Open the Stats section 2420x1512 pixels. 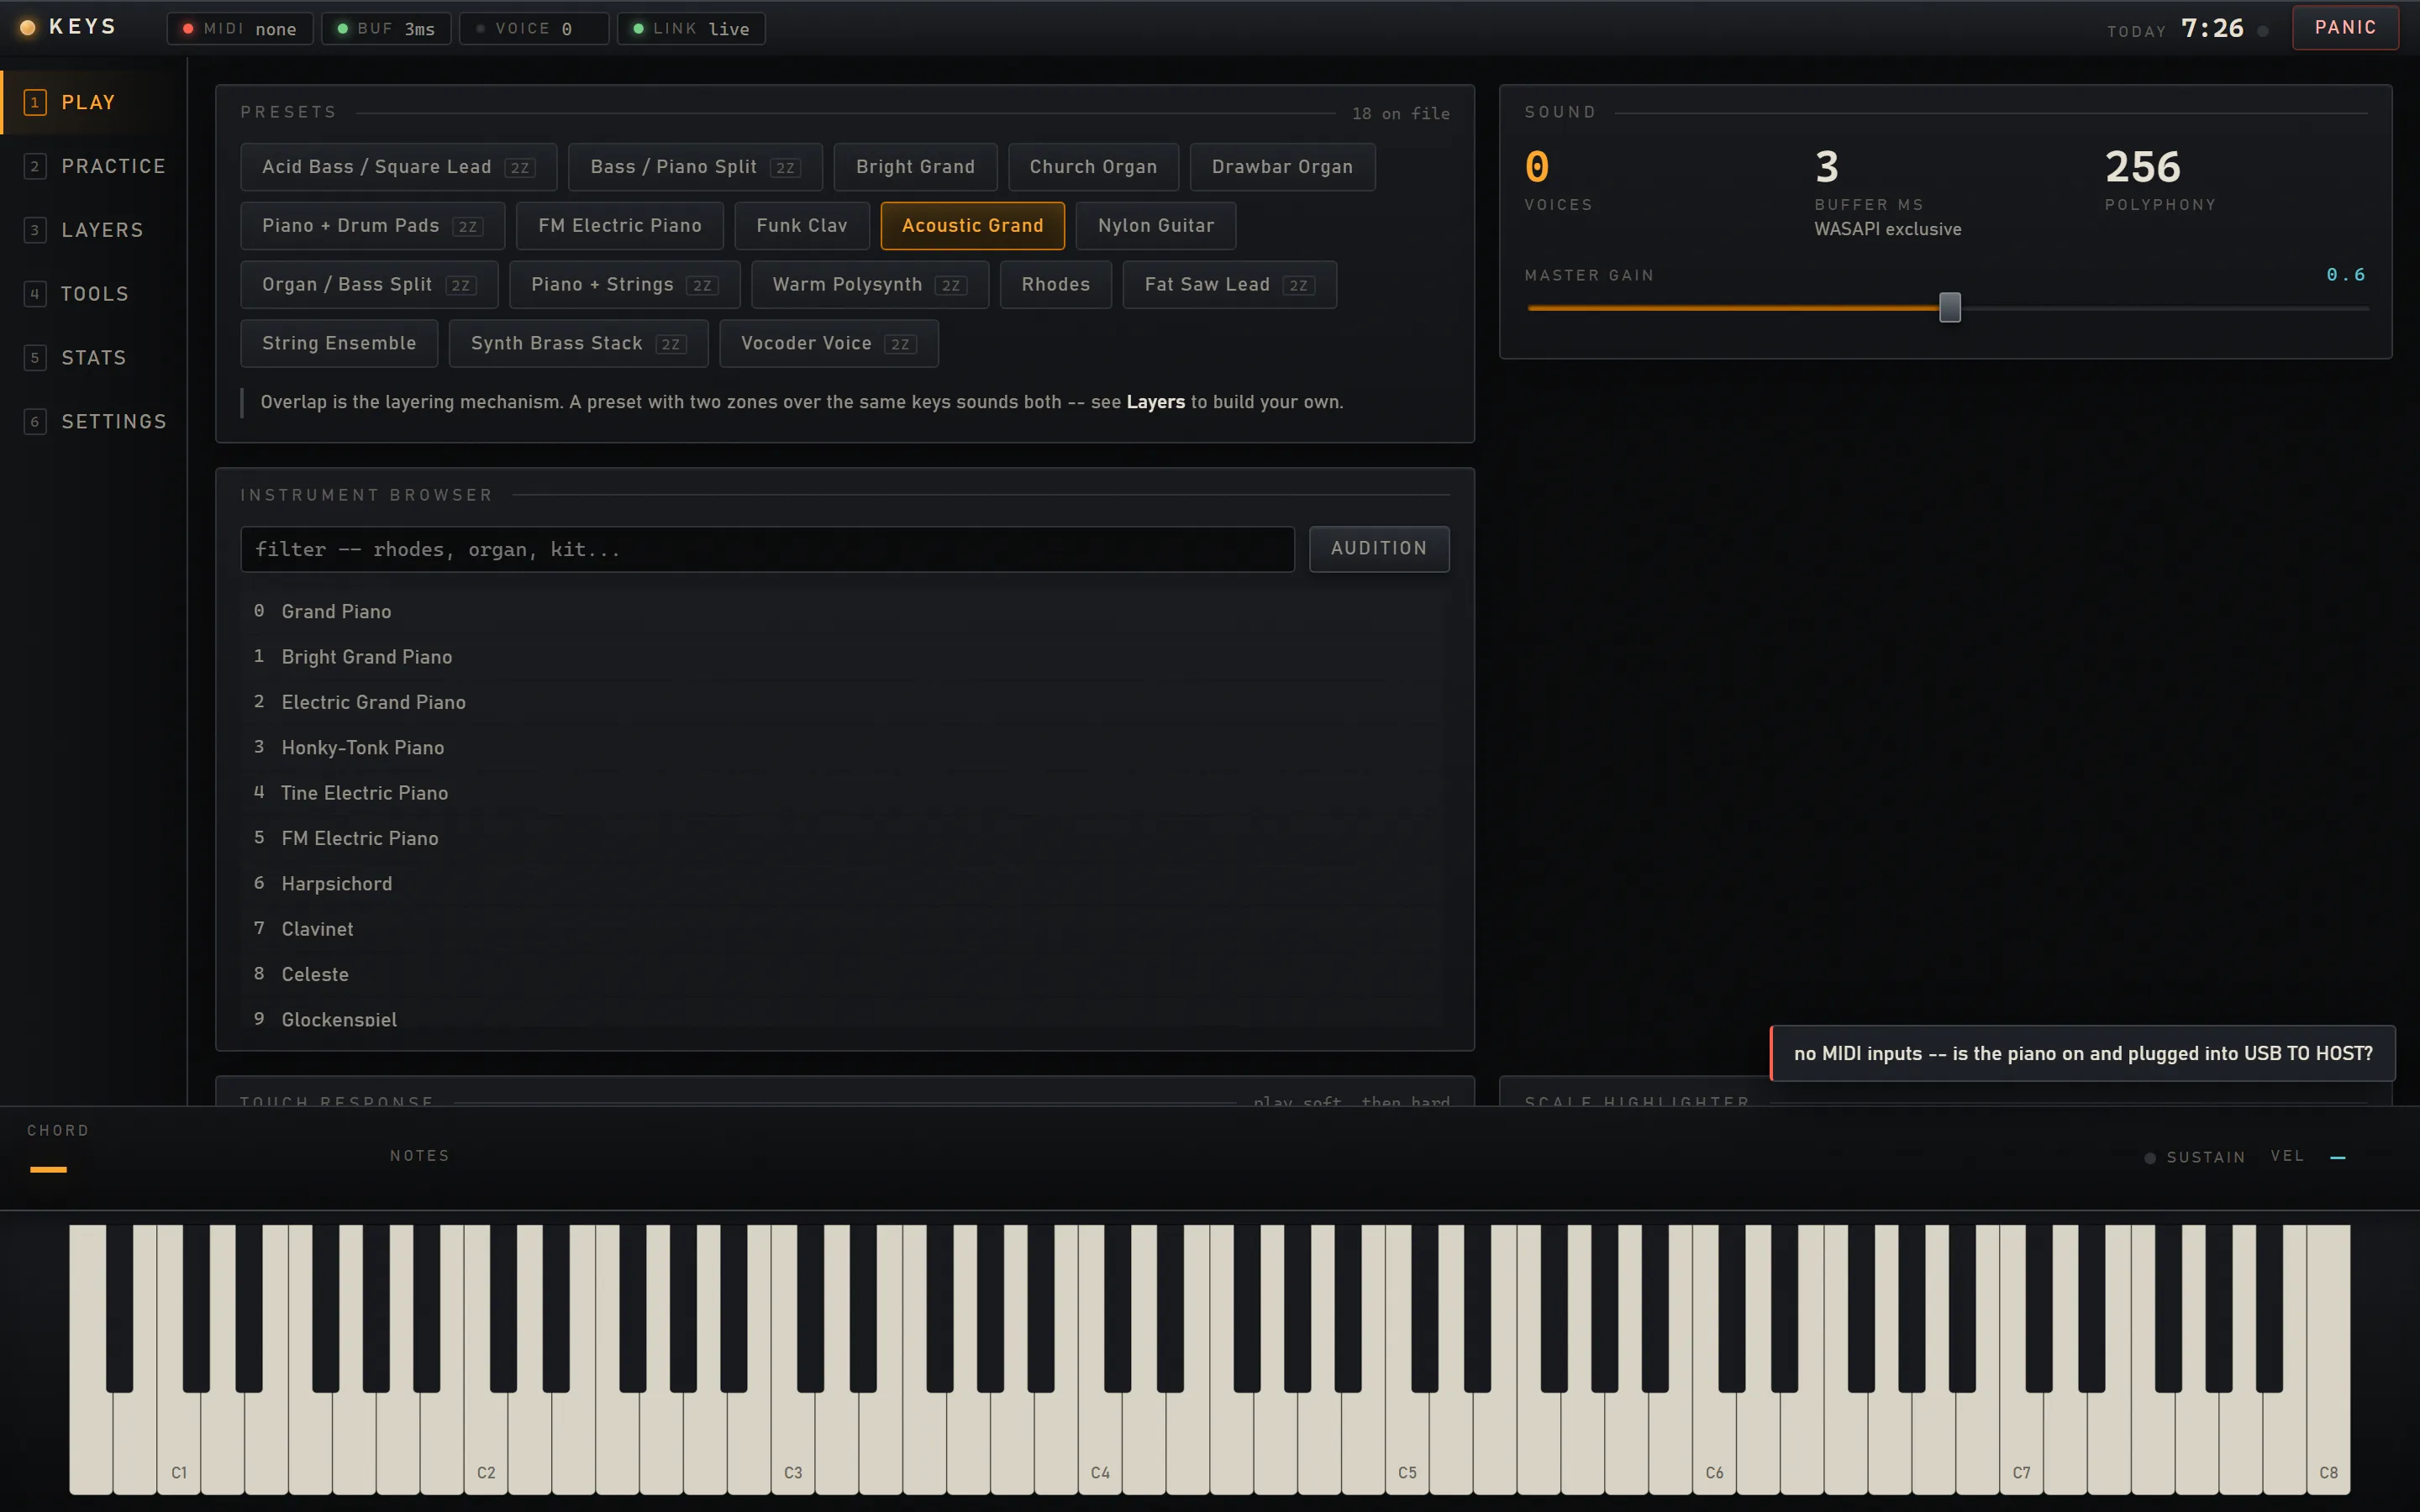[93, 358]
